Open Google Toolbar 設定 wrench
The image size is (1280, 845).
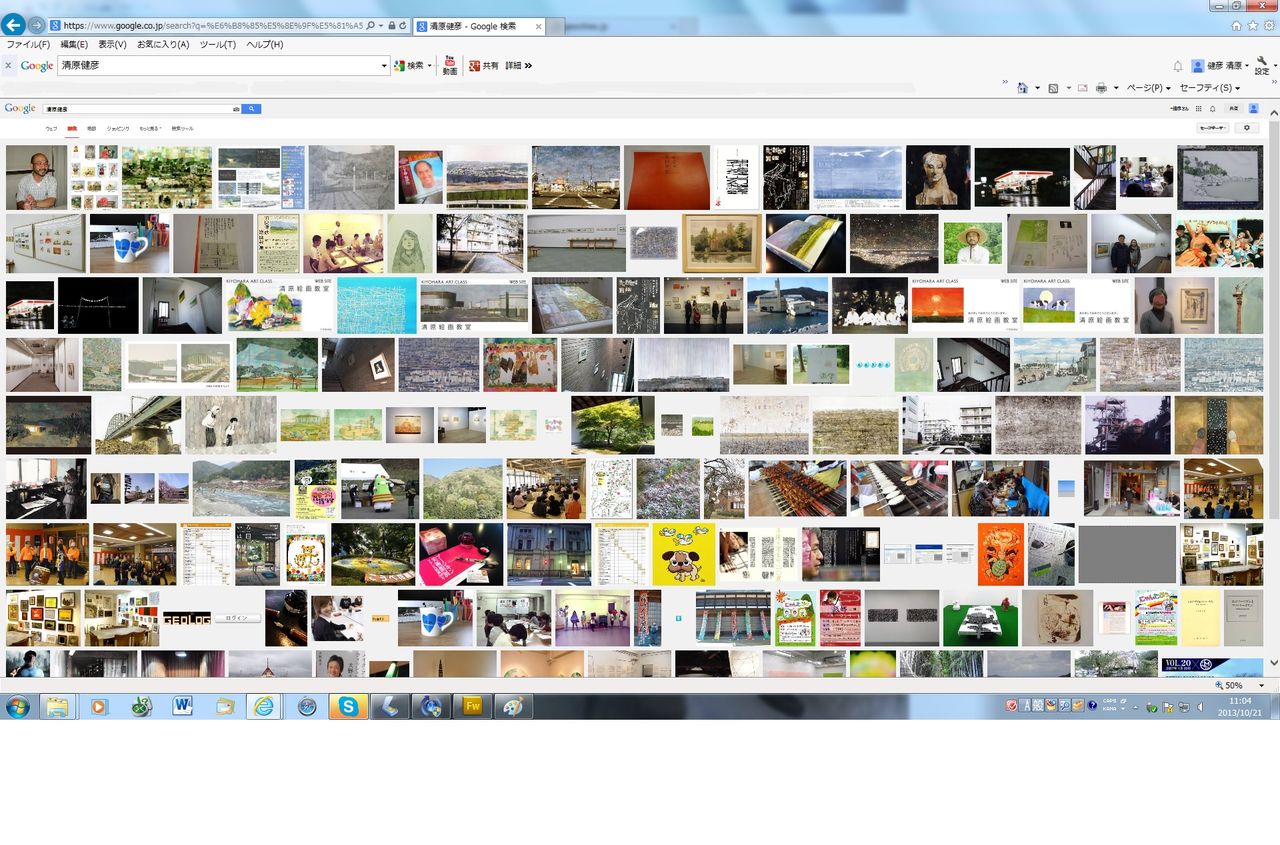click(x=1262, y=66)
